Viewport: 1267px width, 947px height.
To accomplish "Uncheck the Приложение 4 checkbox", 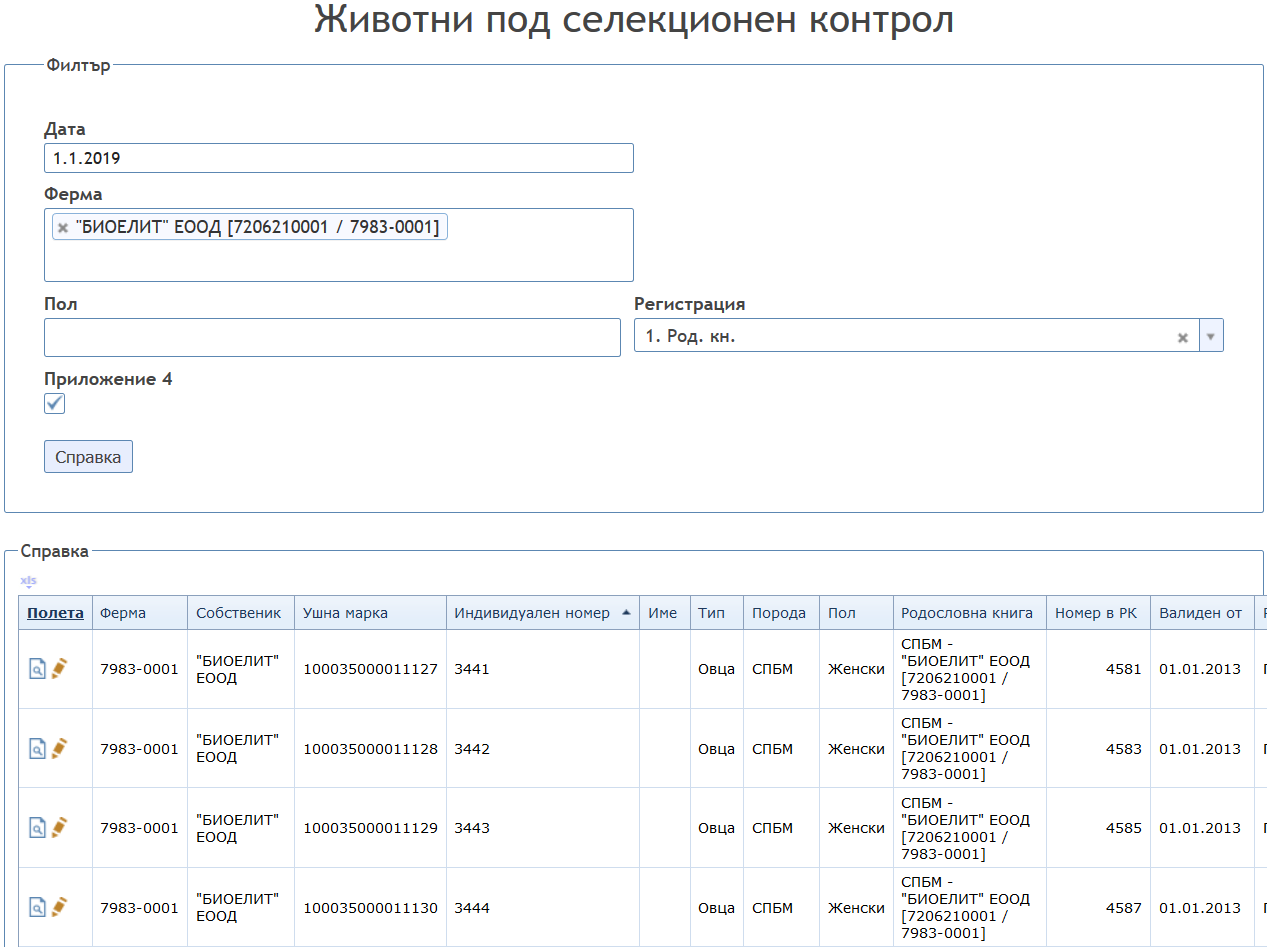I will 55,404.
